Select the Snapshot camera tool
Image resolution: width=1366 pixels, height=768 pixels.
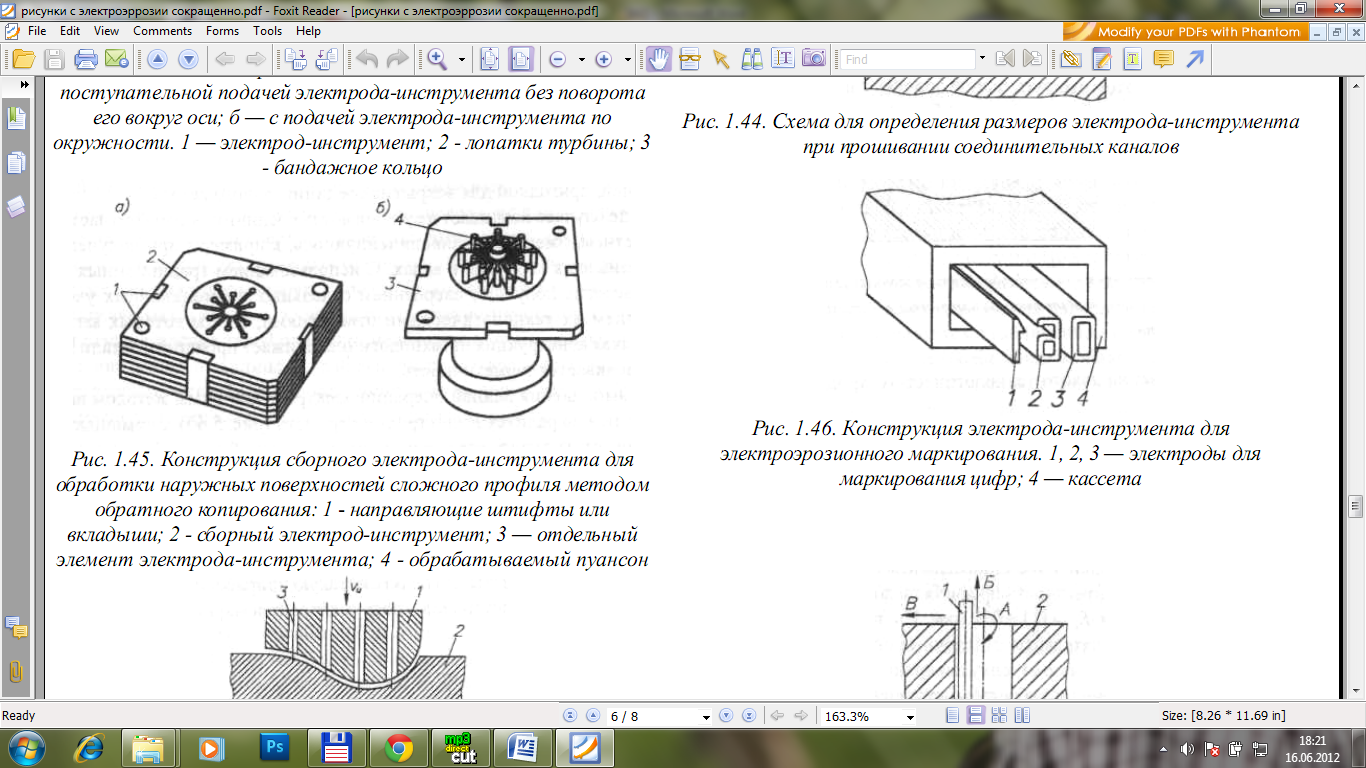pyautogui.click(x=813, y=59)
